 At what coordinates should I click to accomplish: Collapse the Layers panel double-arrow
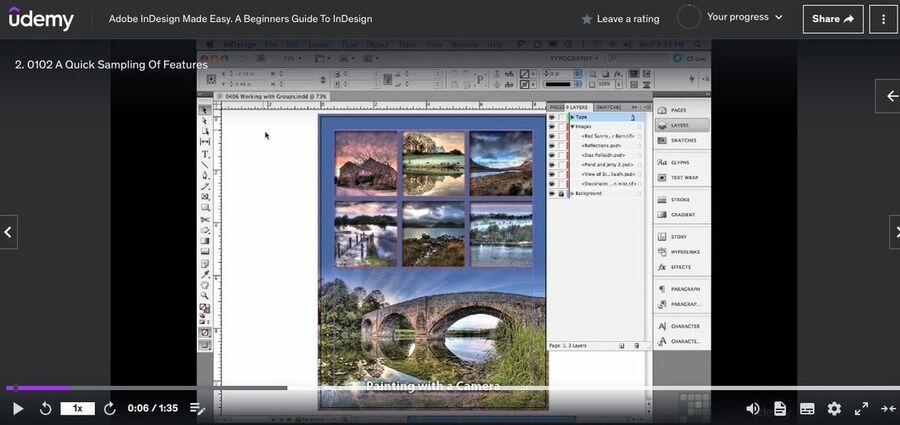[634, 107]
